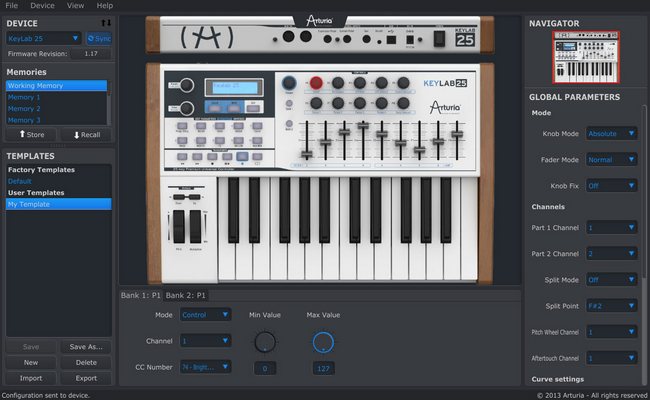Click the Export template button
The height and width of the screenshot is (400, 650).
[x=86, y=378]
